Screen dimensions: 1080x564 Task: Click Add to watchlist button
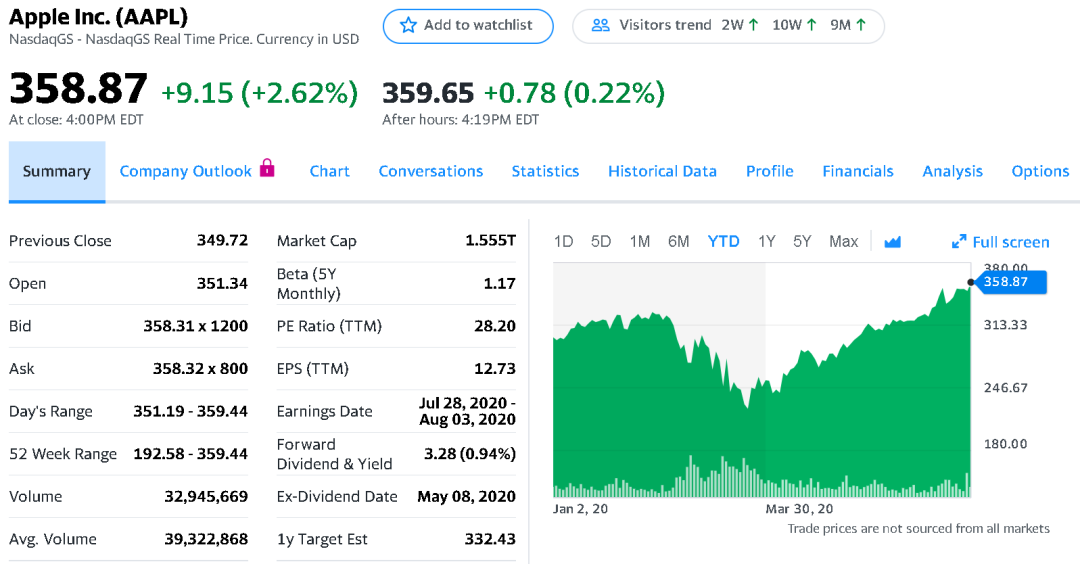(468, 26)
